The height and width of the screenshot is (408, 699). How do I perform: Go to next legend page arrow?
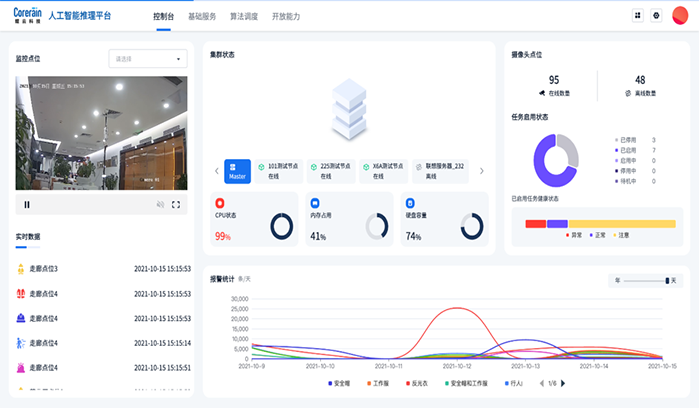563,383
